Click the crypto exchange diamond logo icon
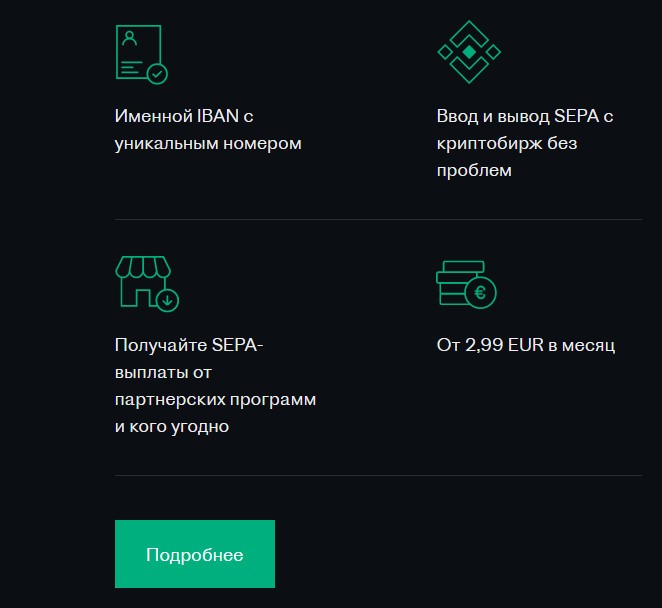 click(468, 51)
